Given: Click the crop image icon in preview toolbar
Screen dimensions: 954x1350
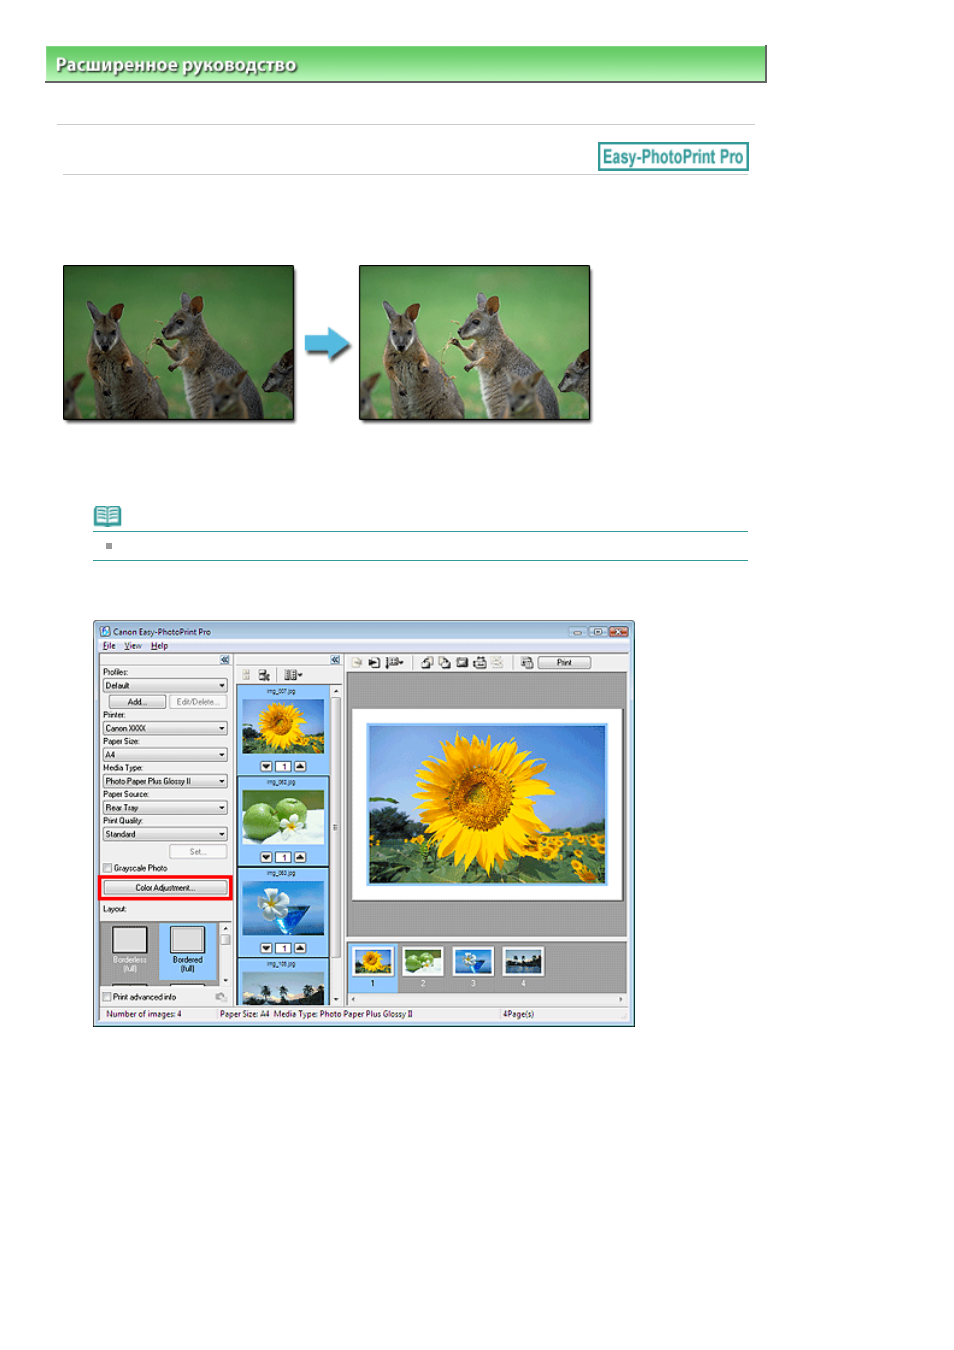Looking at the screenshot, I should coord(462,662).
